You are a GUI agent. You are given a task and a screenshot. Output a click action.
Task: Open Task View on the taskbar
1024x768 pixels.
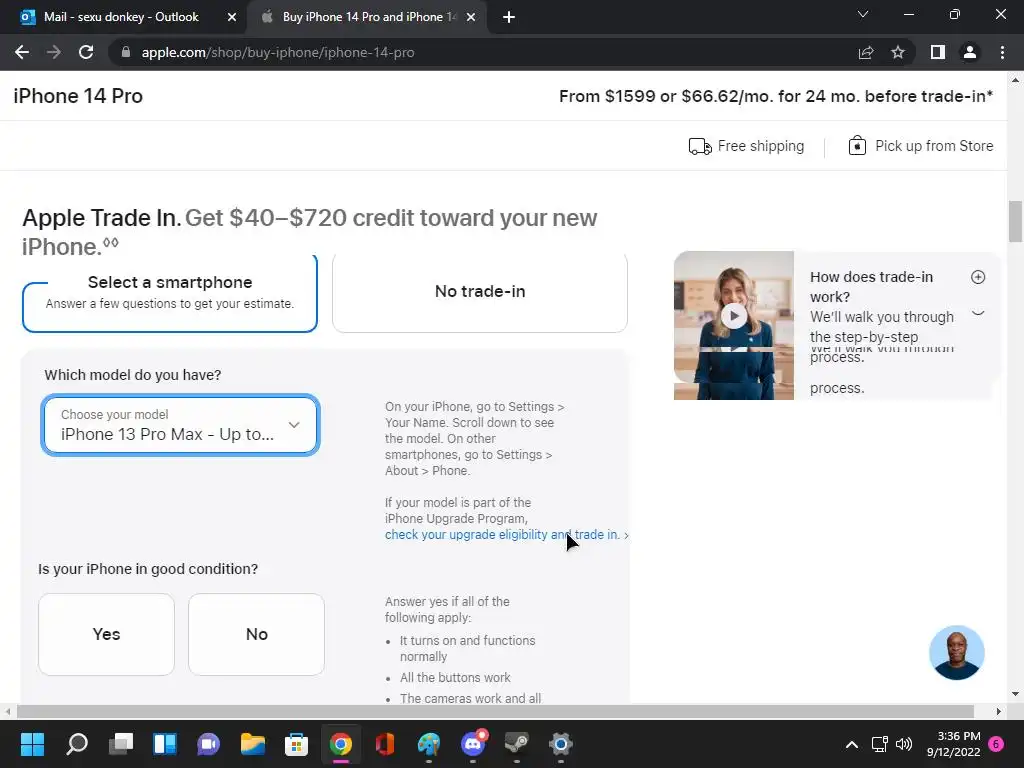121,744
